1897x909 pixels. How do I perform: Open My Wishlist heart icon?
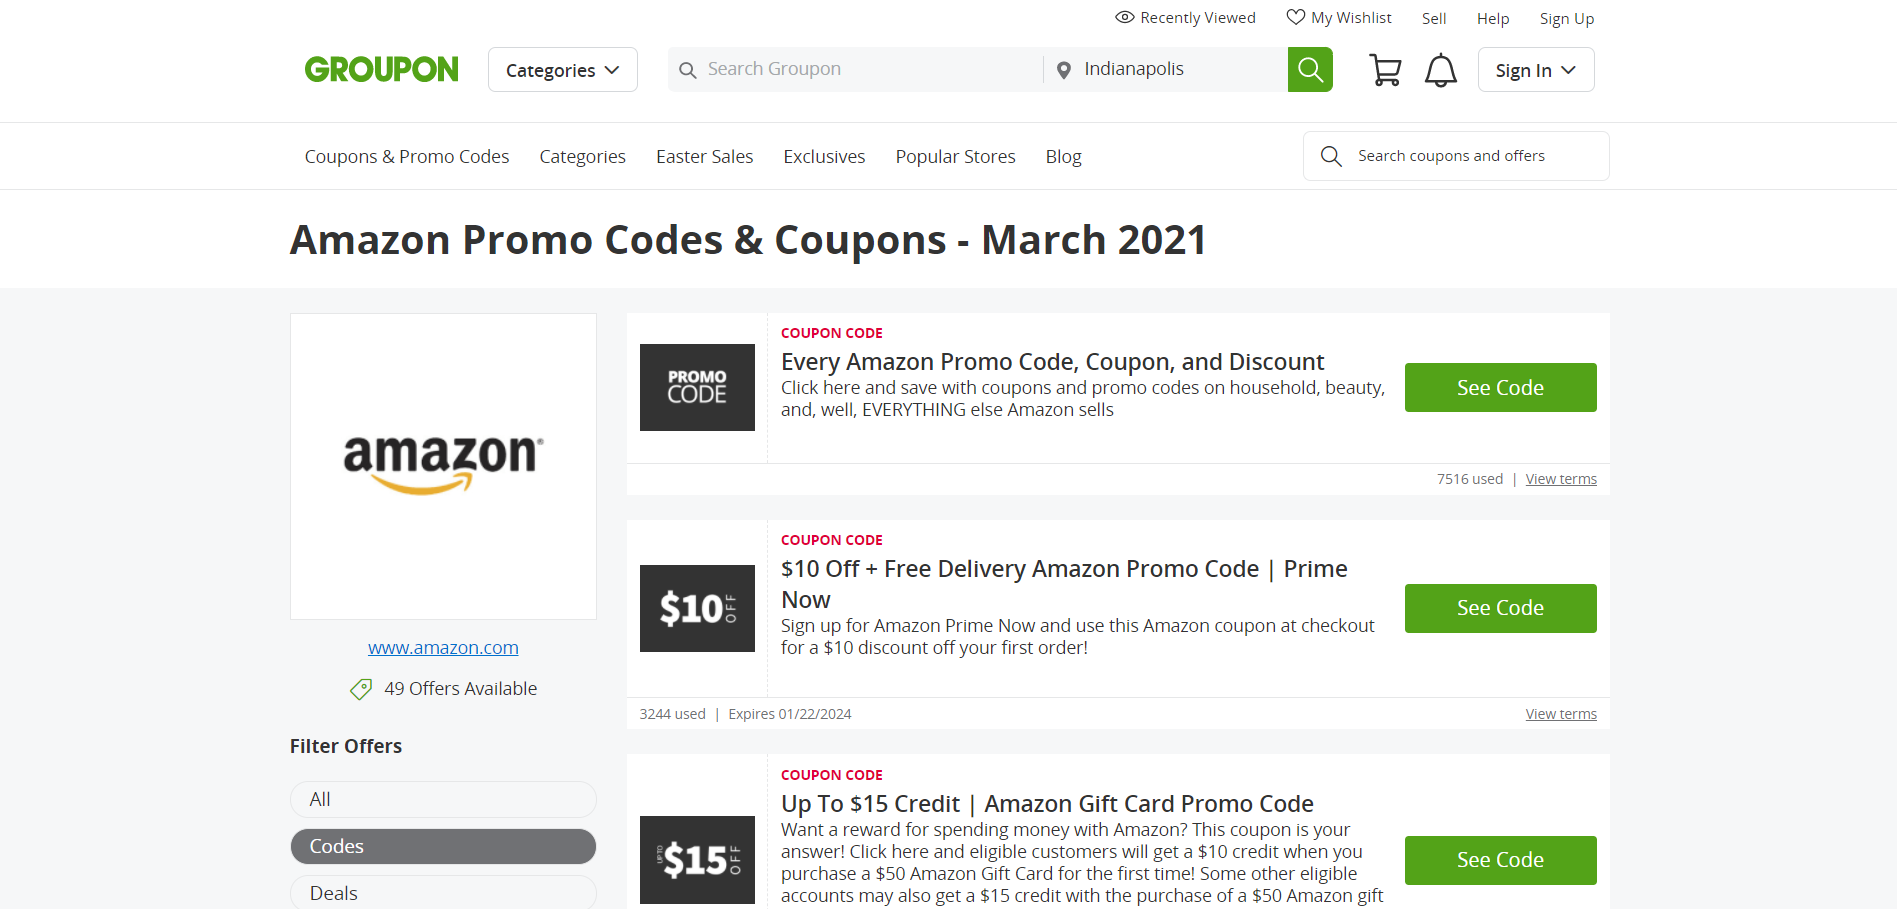(x=1296, y=17)
